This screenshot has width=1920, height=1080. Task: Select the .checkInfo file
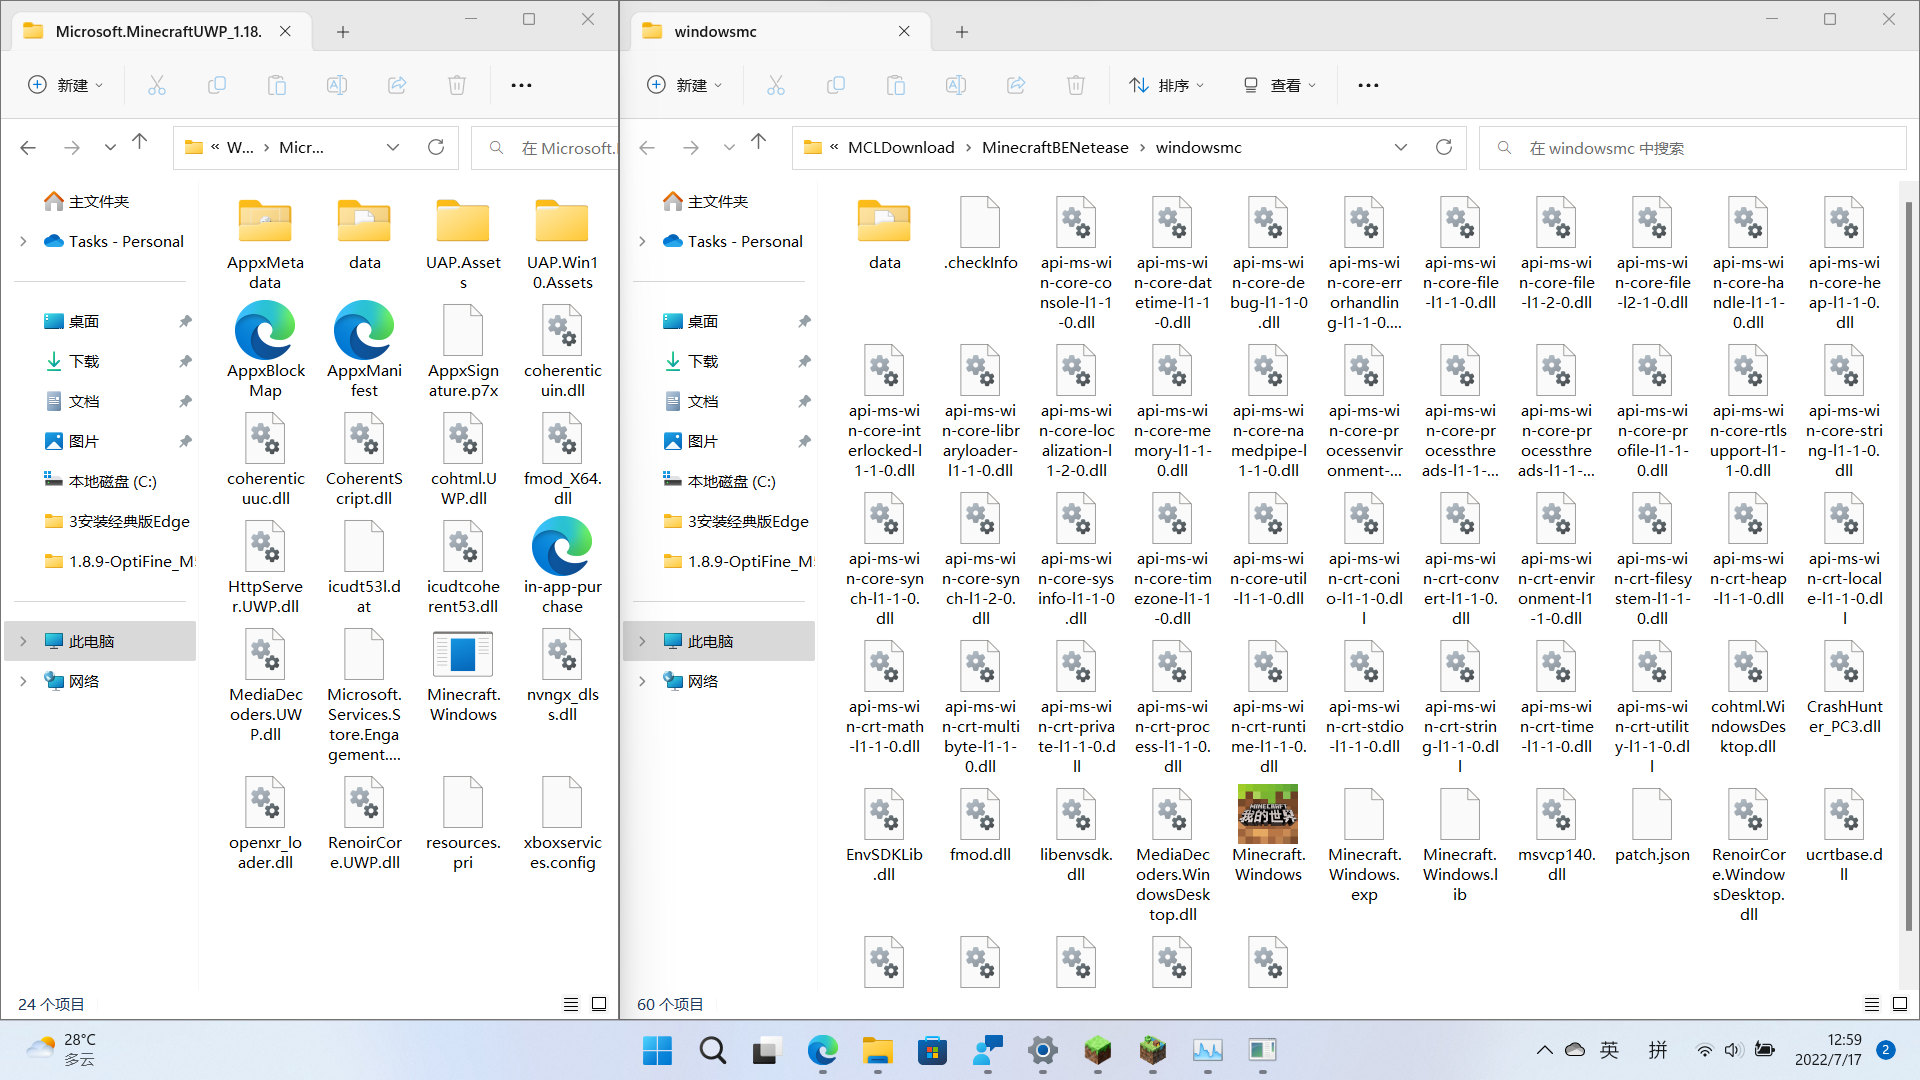click(980, 234)
